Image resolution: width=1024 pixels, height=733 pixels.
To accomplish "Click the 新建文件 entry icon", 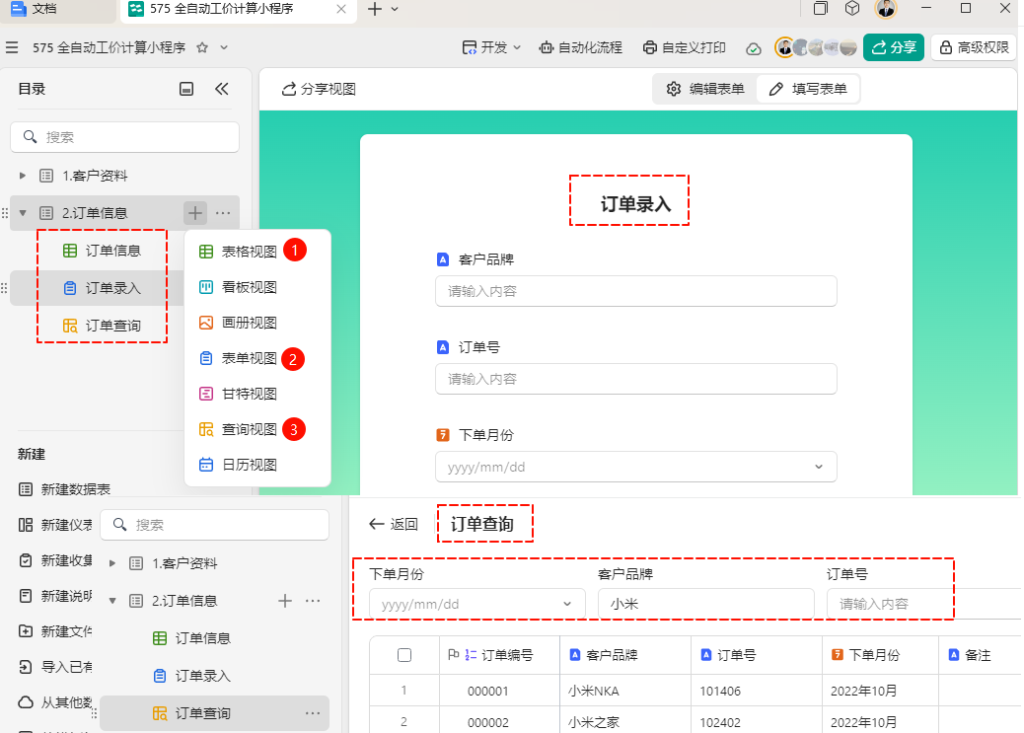I will 25,631.
